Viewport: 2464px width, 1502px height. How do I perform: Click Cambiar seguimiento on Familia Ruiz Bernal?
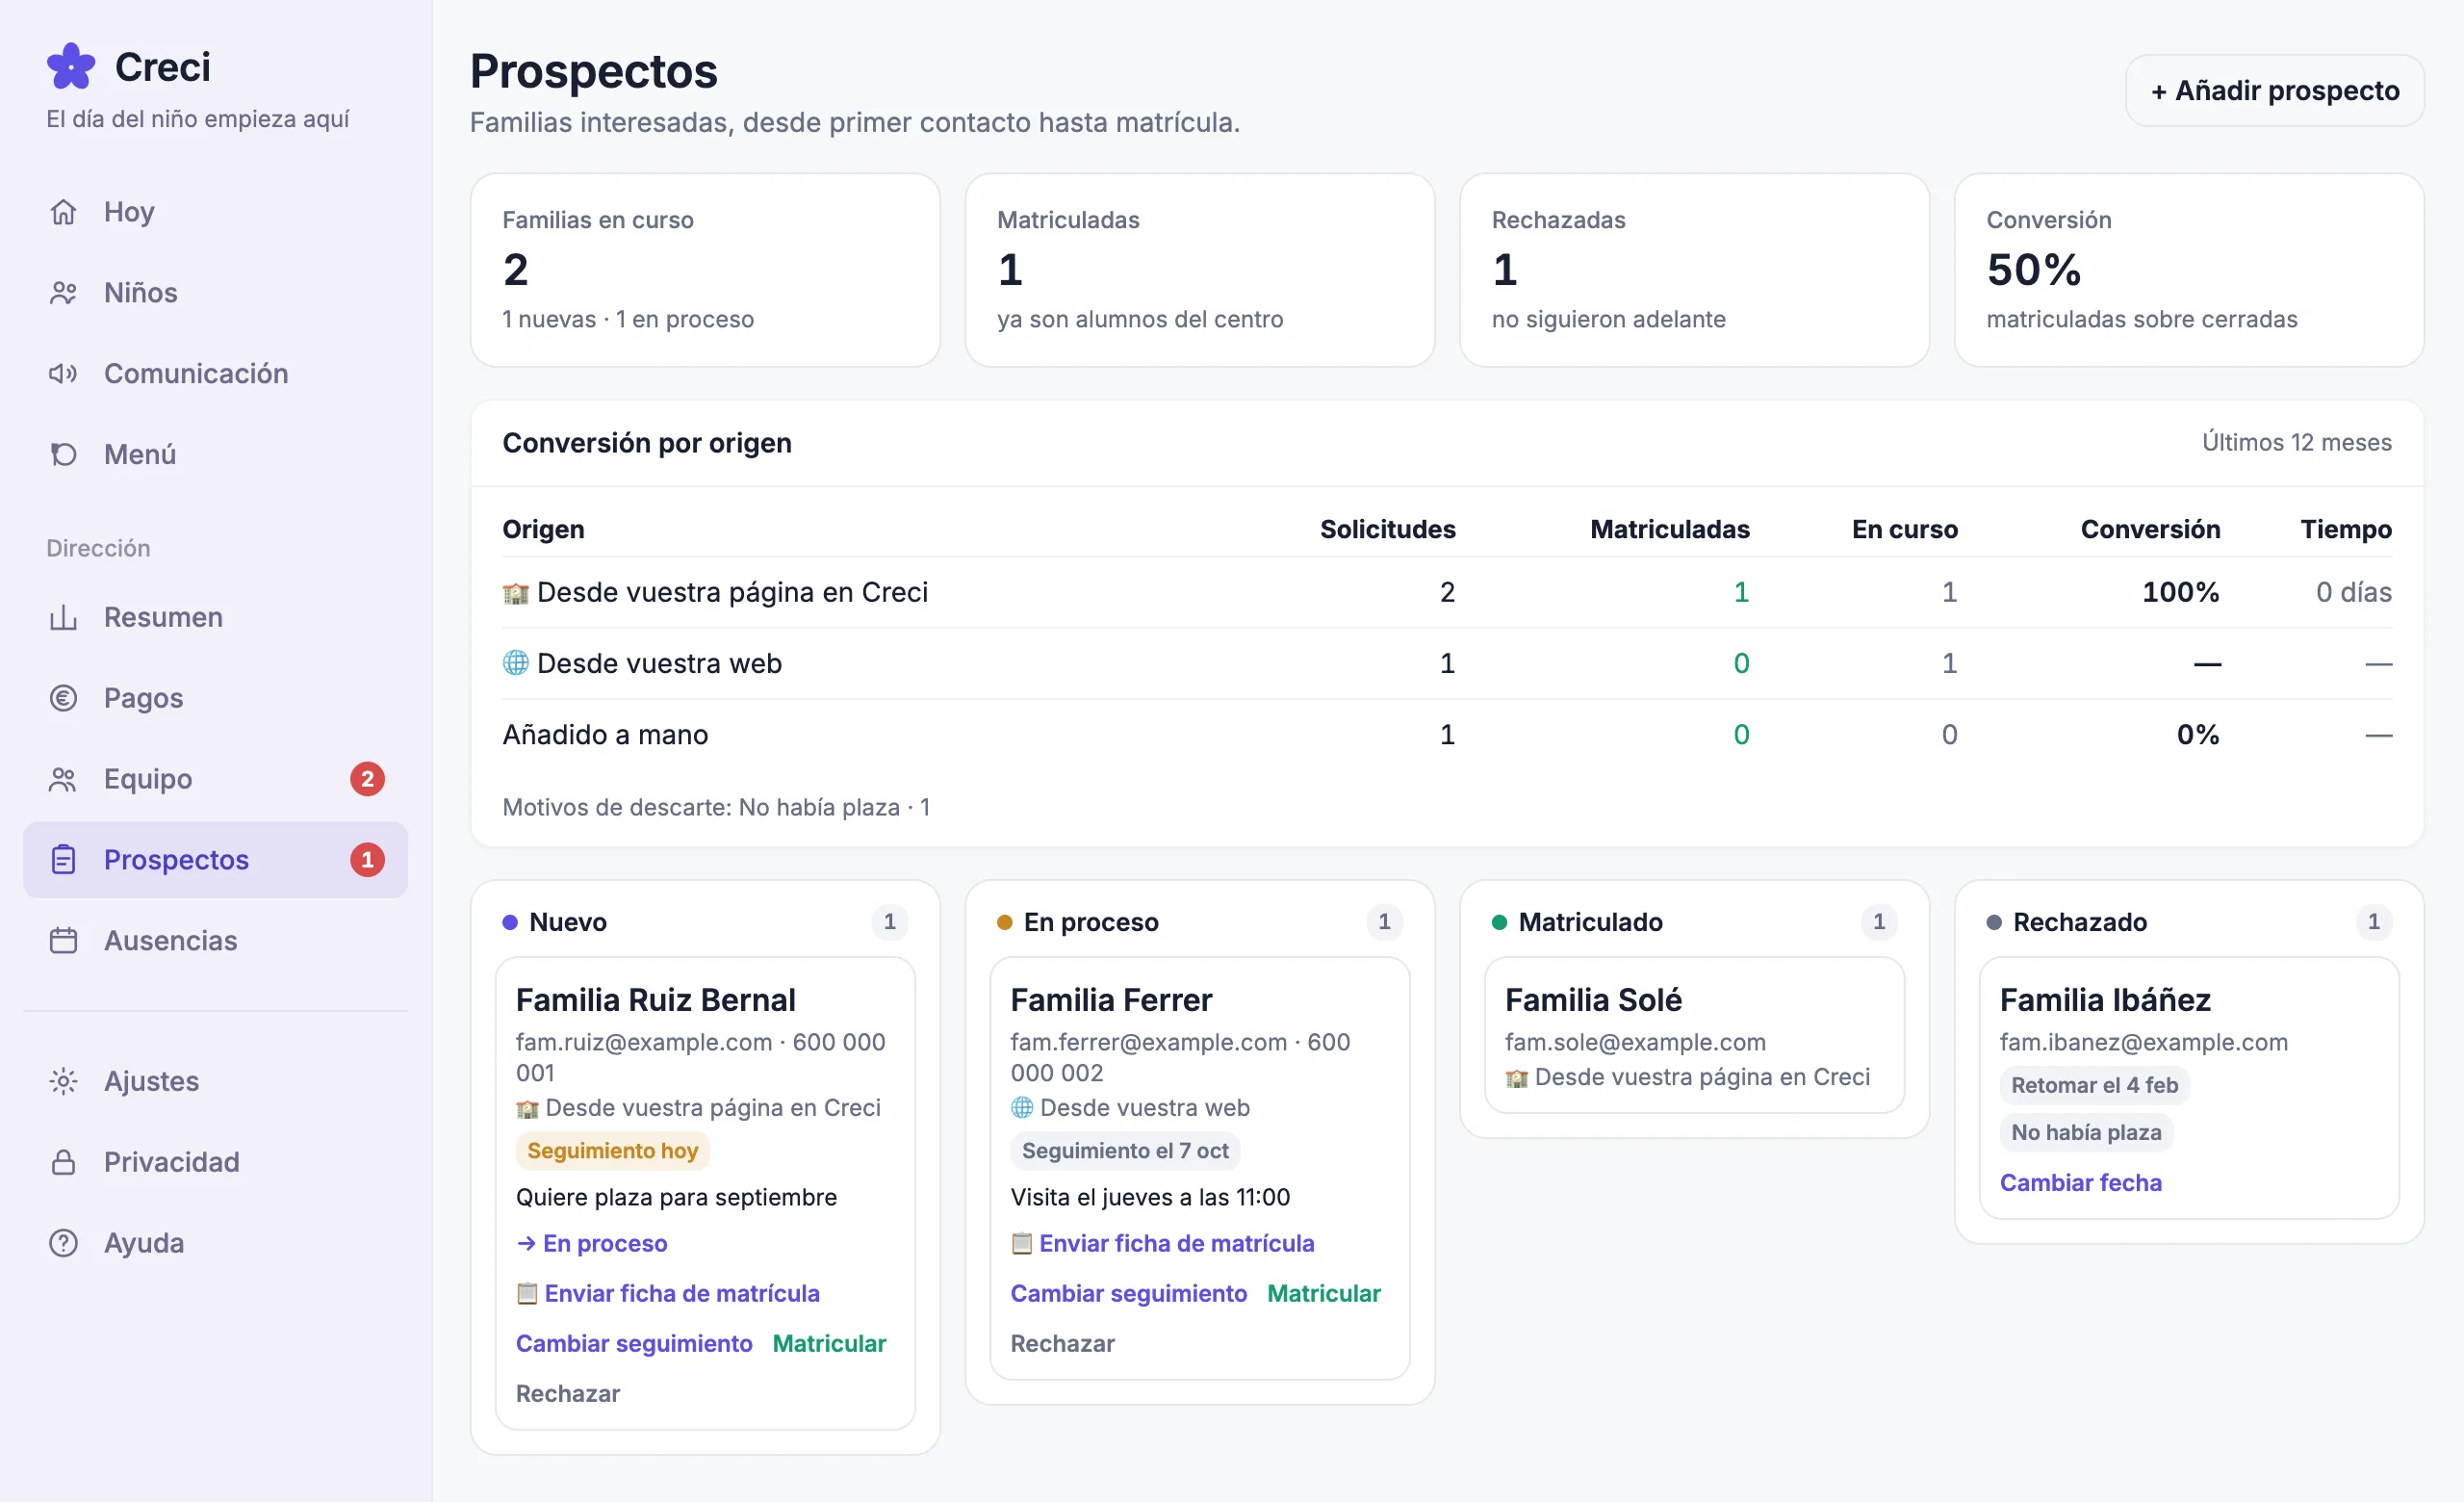tap(634, 1344)
